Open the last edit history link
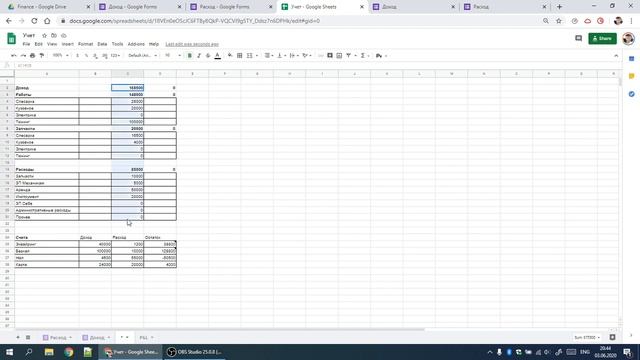Viewport: 640px width, 360px height. (x=192, y=44)
